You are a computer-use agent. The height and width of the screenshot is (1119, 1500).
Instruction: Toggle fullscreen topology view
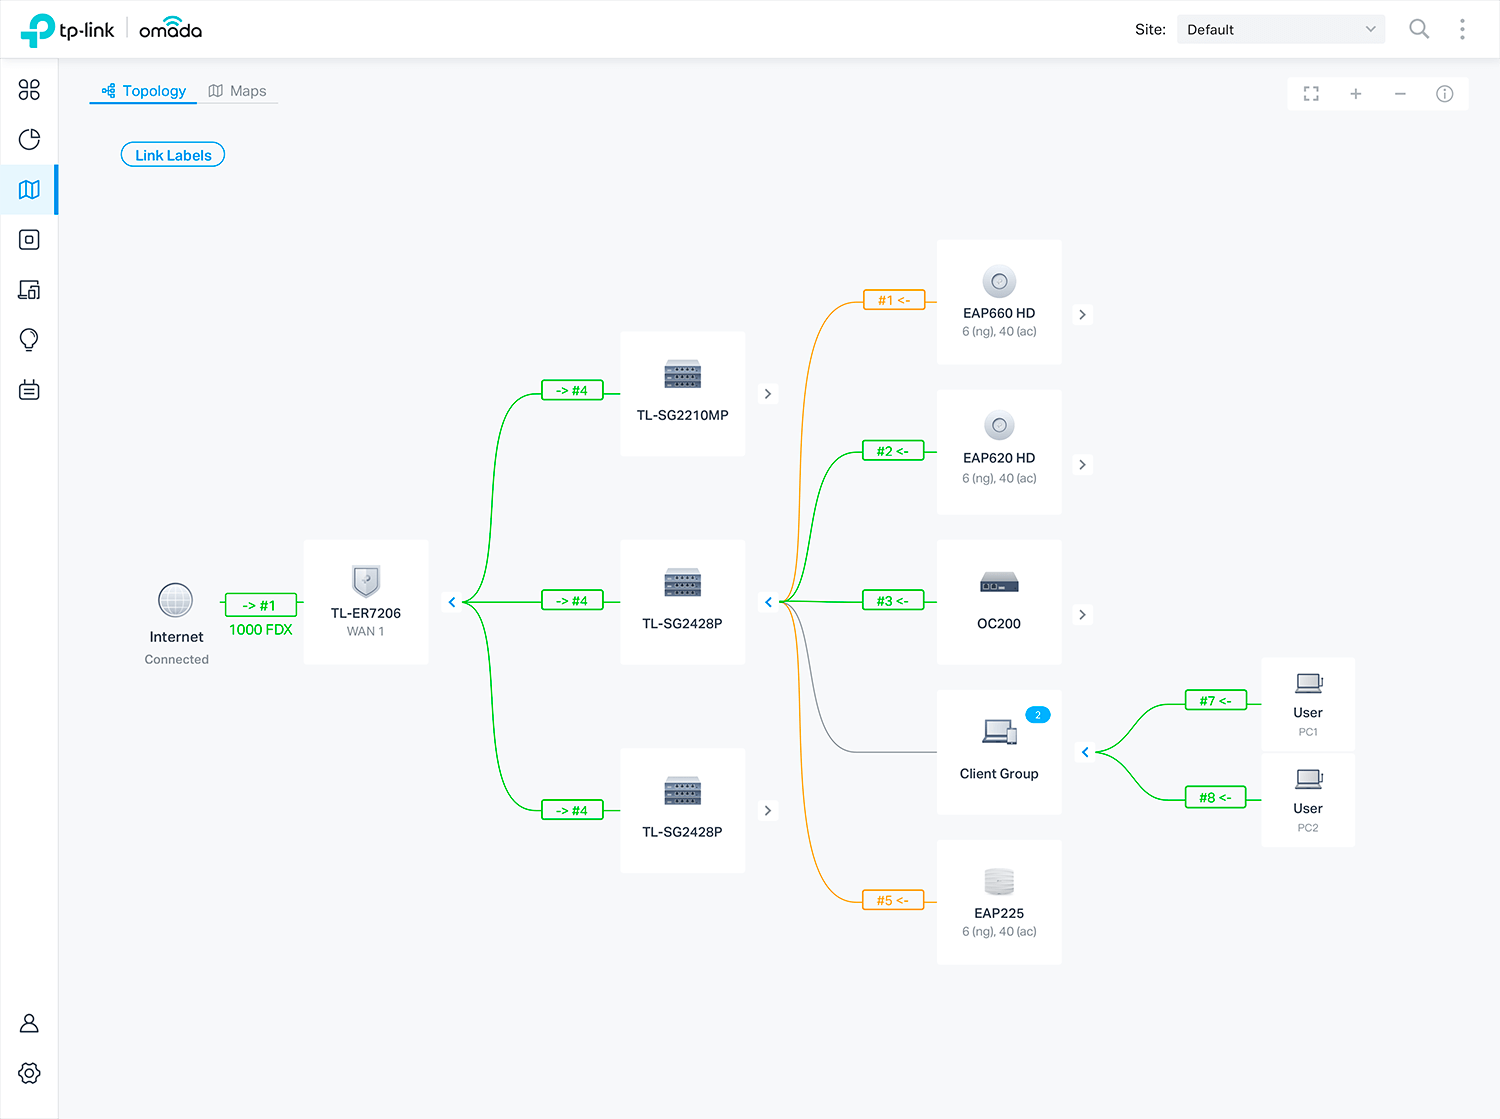1311,94
